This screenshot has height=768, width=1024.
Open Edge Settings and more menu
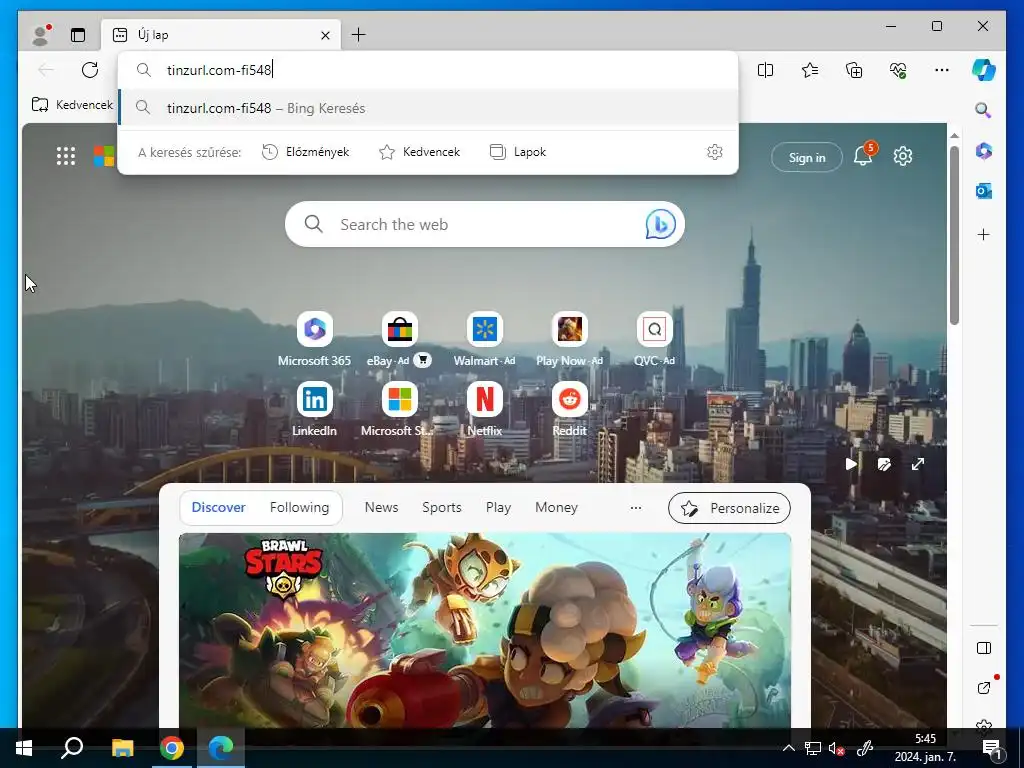pos(942,70)
